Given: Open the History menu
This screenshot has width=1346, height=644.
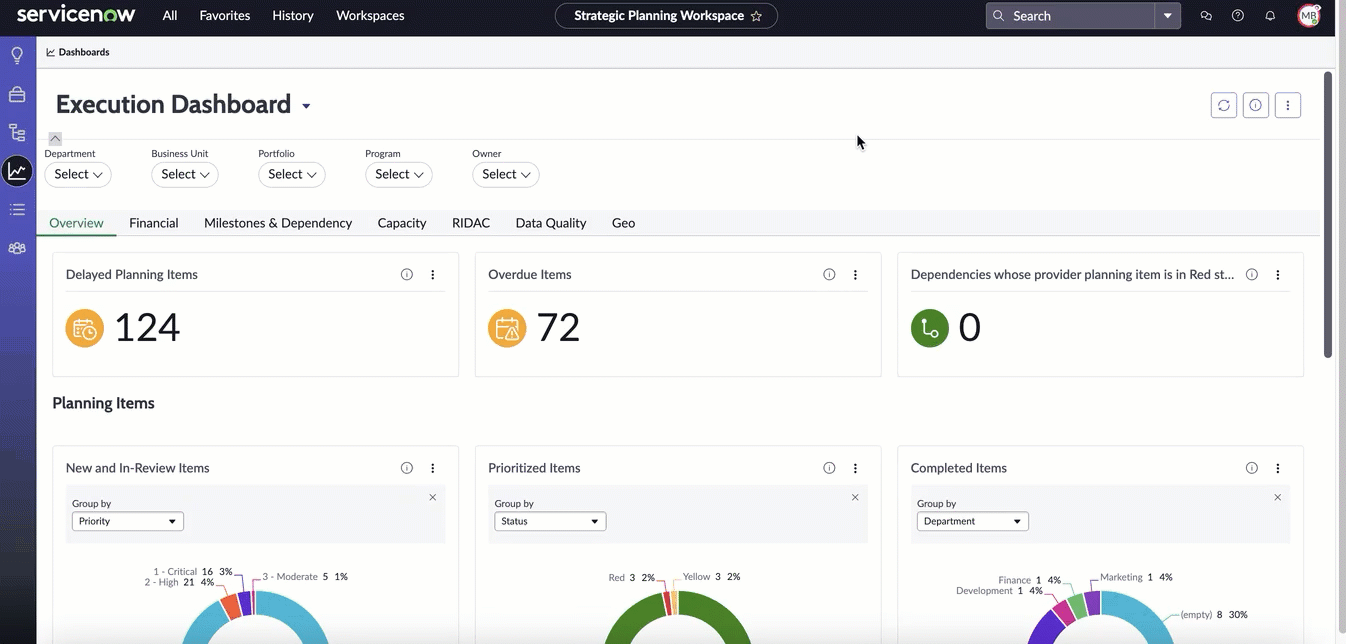Looking at the screenshot, I should pos(293,16).
